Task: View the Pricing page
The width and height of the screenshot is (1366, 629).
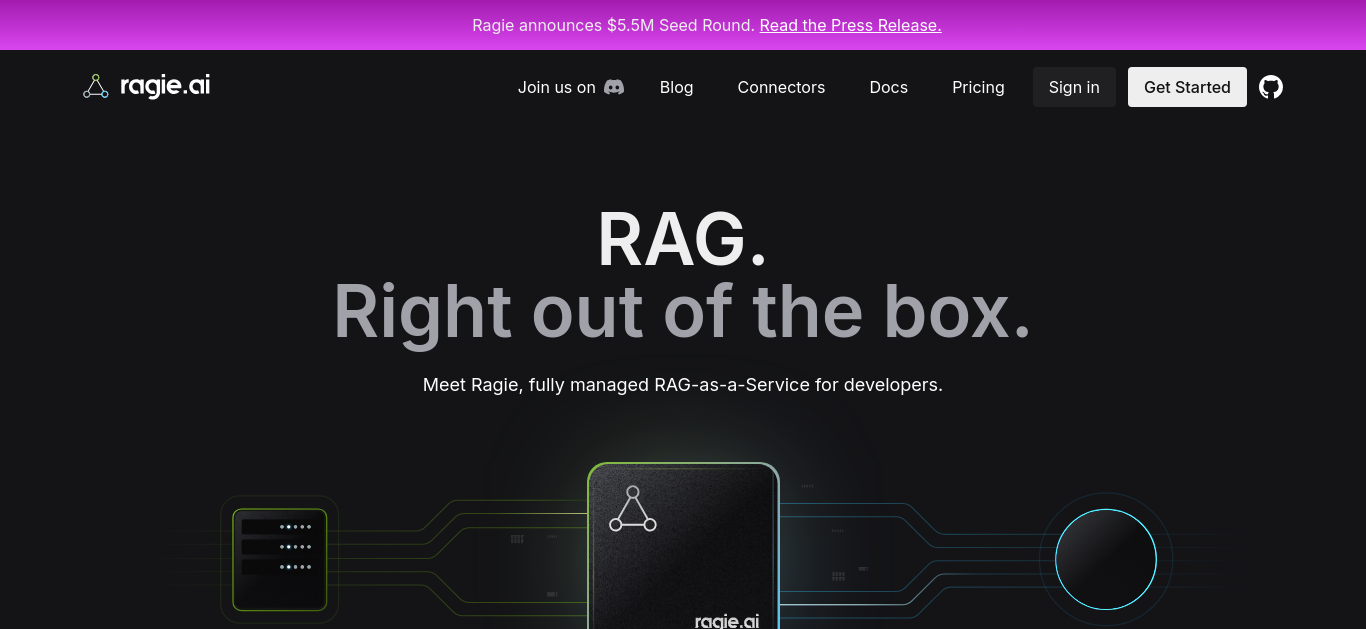Action: [x=978, y=87]
